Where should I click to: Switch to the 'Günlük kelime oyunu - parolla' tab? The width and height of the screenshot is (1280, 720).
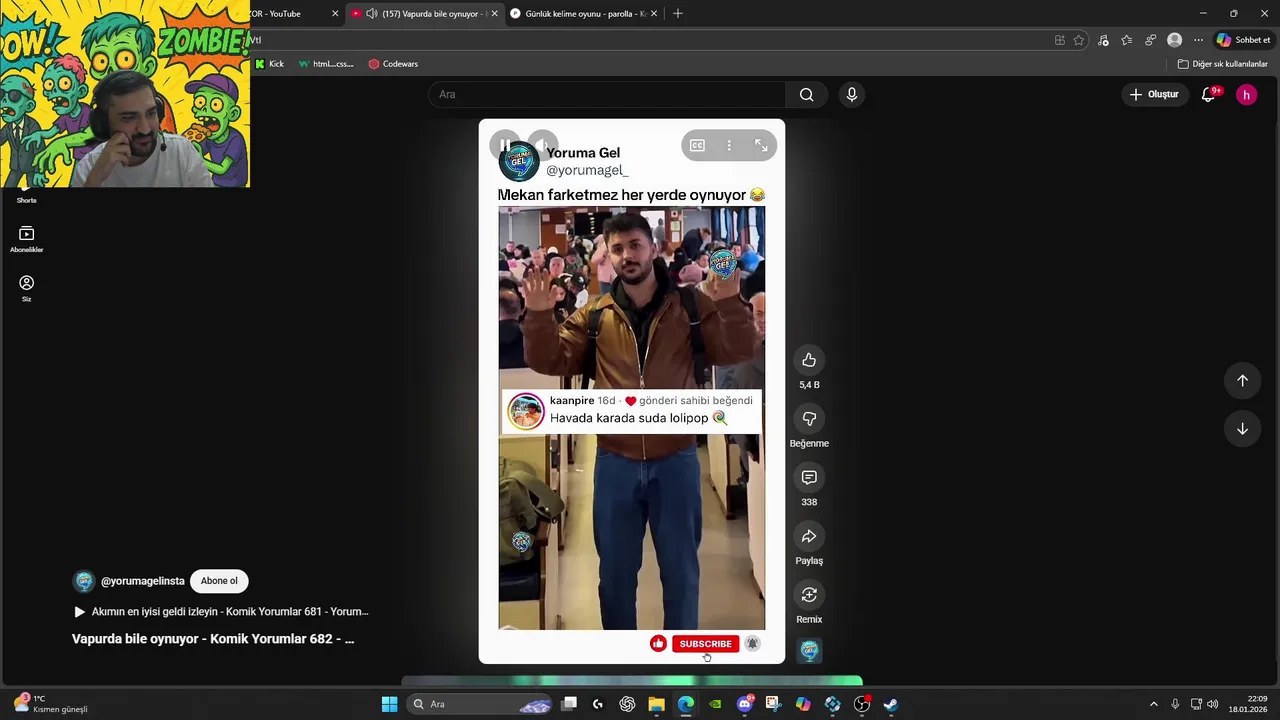point(583,14)
